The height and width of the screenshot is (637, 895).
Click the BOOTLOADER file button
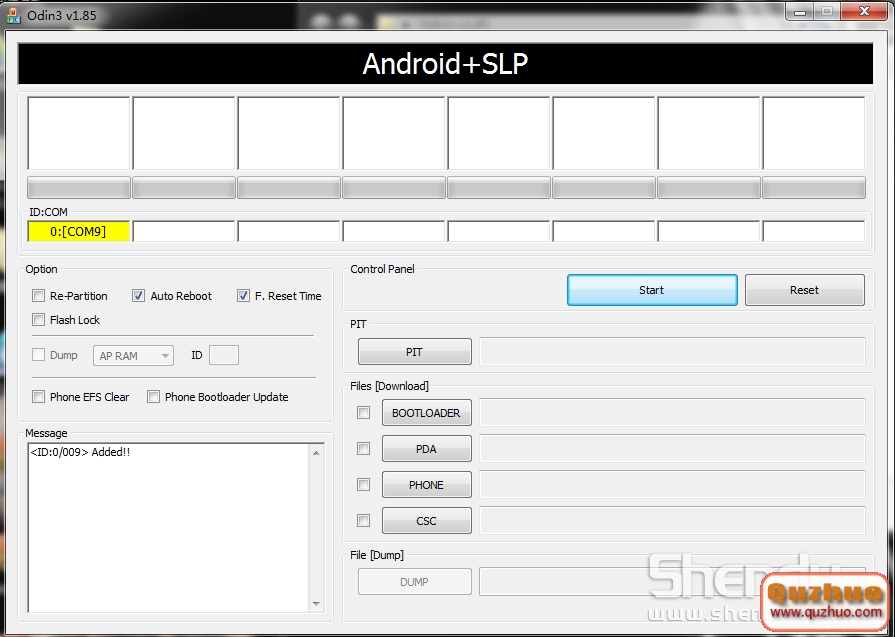[x=426, y=413]
